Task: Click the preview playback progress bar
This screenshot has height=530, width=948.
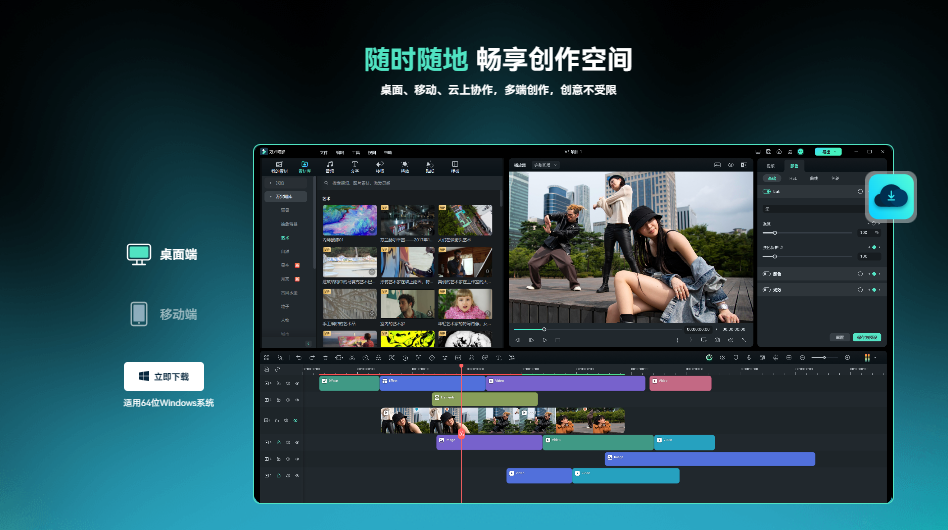Action: tap(599, 329)
